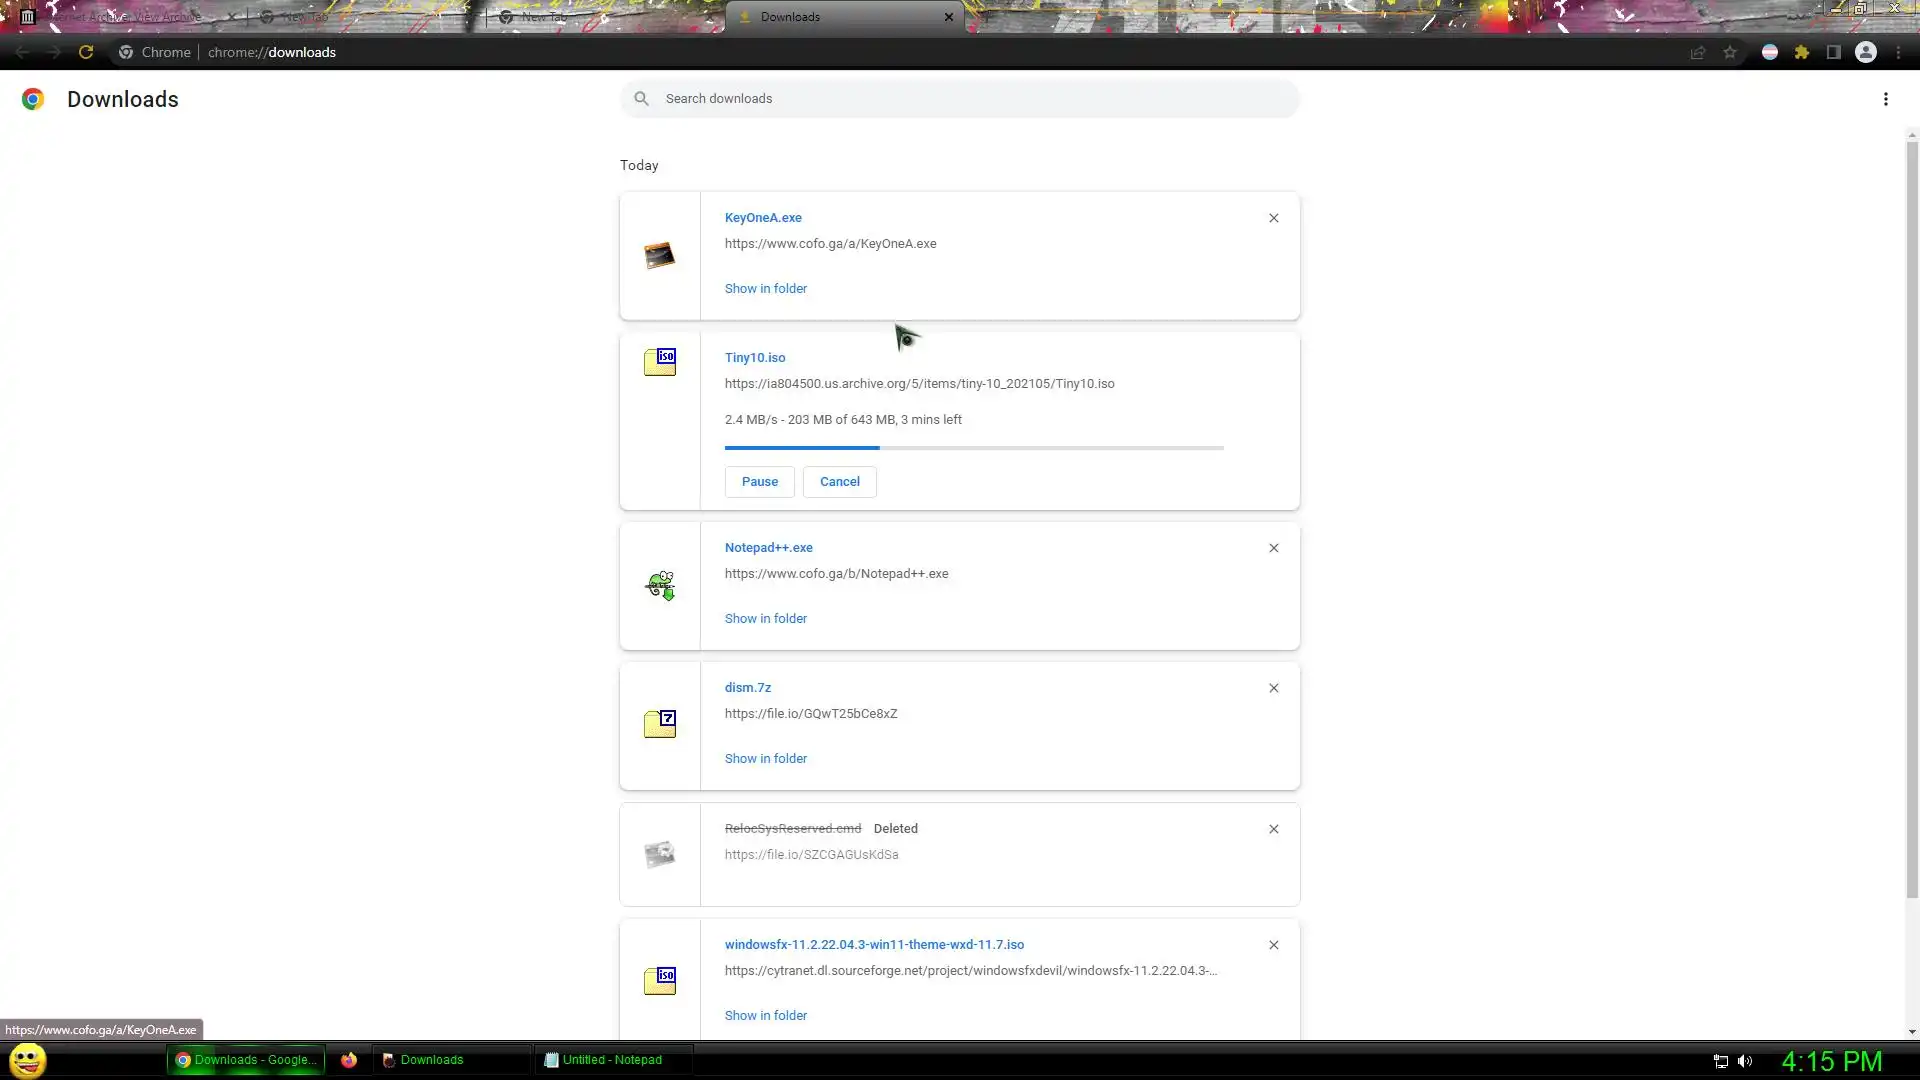The width and height of the screenshot is (1920, 1080).
Task: Click the Tiny10.iso progress bar
Action: (x=973, y=448)
